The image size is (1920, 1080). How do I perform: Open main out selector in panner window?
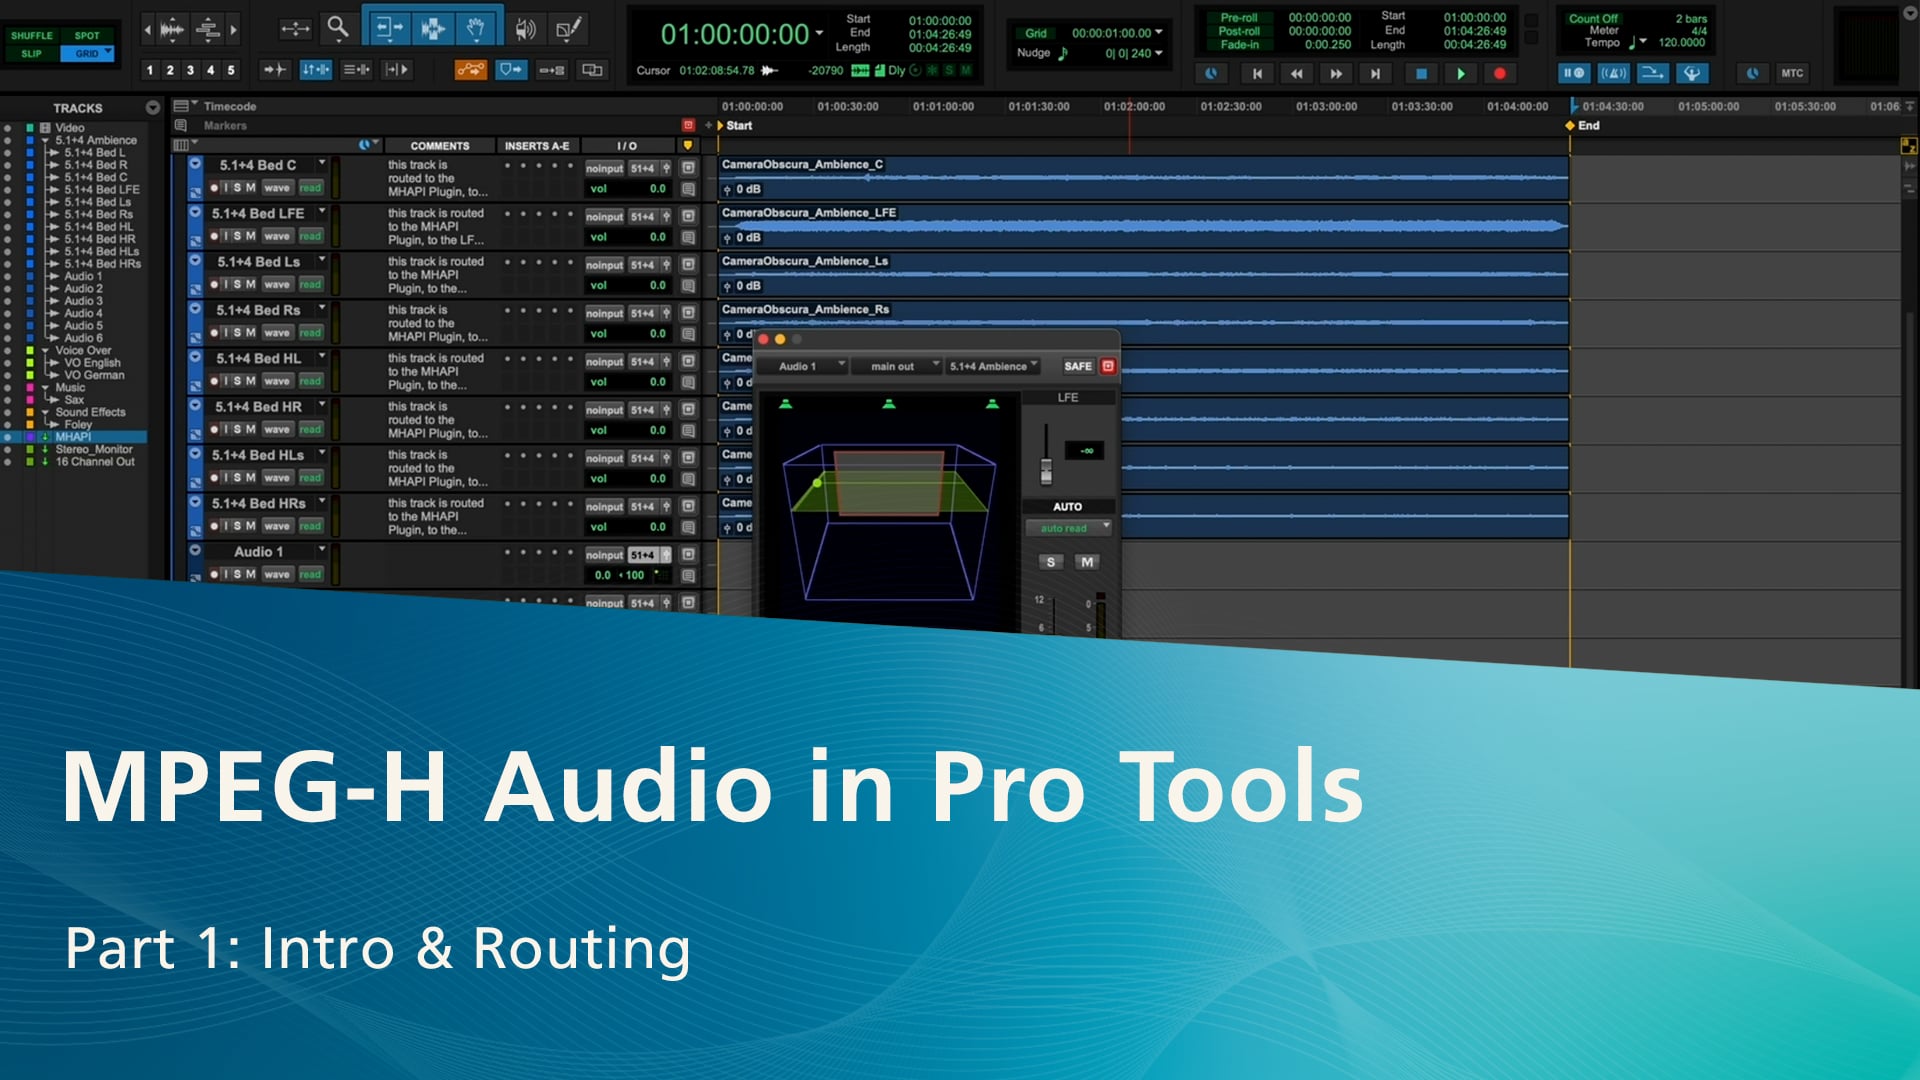click(x=898, y=366)
